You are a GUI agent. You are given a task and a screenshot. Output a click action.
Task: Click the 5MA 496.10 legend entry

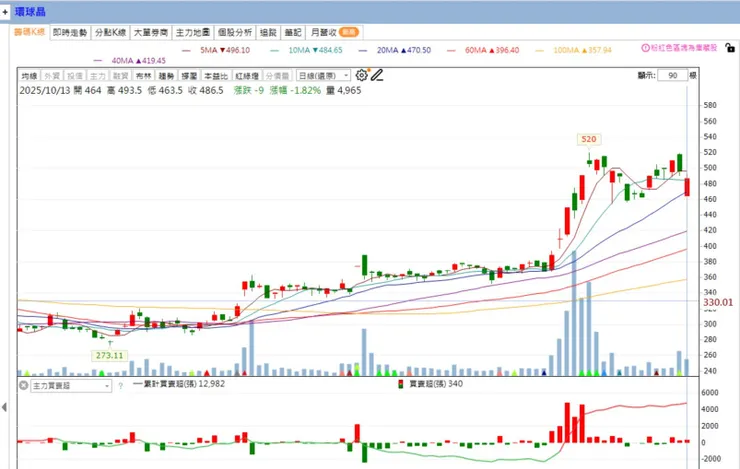(216, 50)
